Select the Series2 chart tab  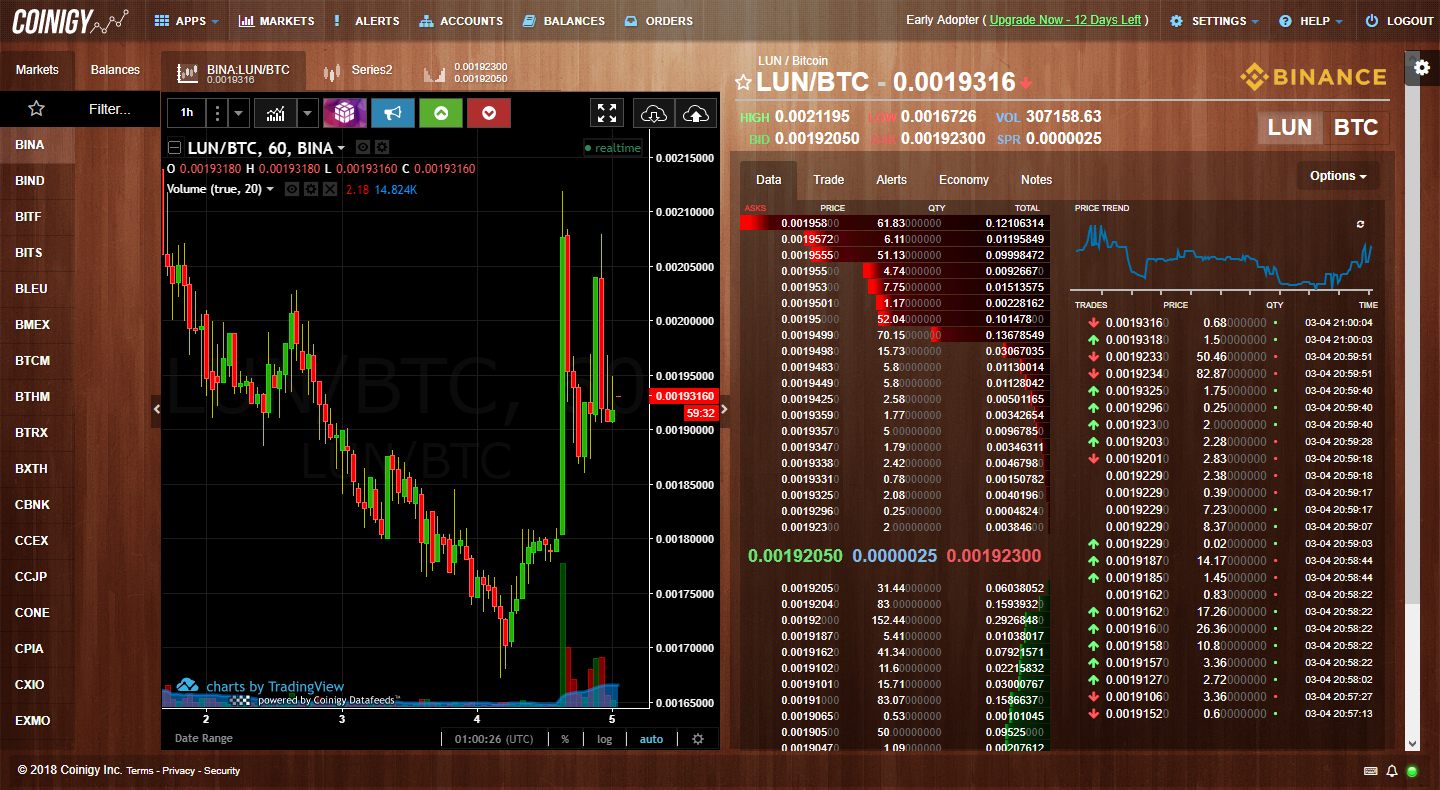[x=359, y=71]
